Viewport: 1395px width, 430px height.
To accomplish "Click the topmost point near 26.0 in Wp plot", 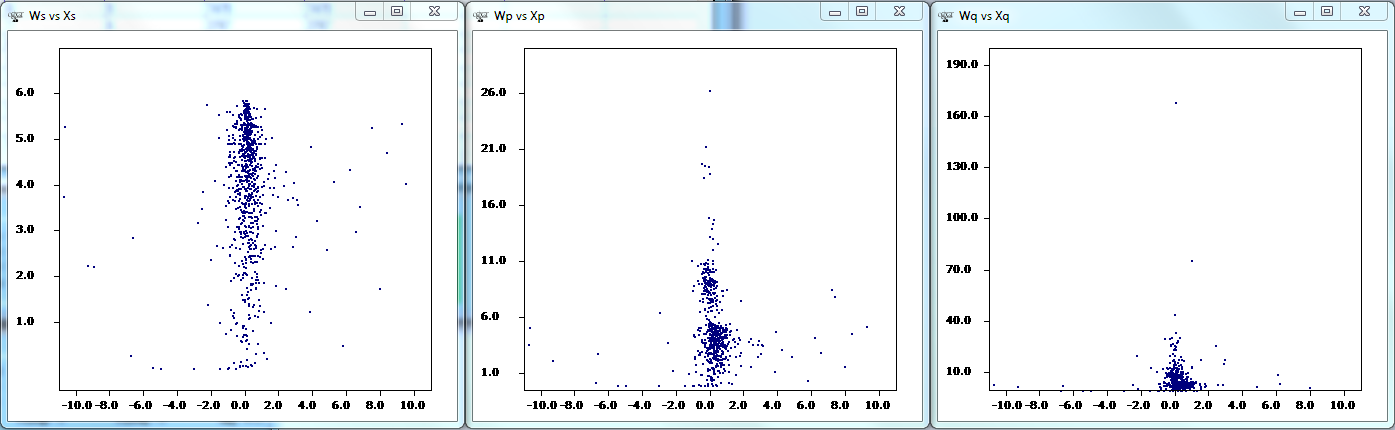I will [x=710, y=91].
